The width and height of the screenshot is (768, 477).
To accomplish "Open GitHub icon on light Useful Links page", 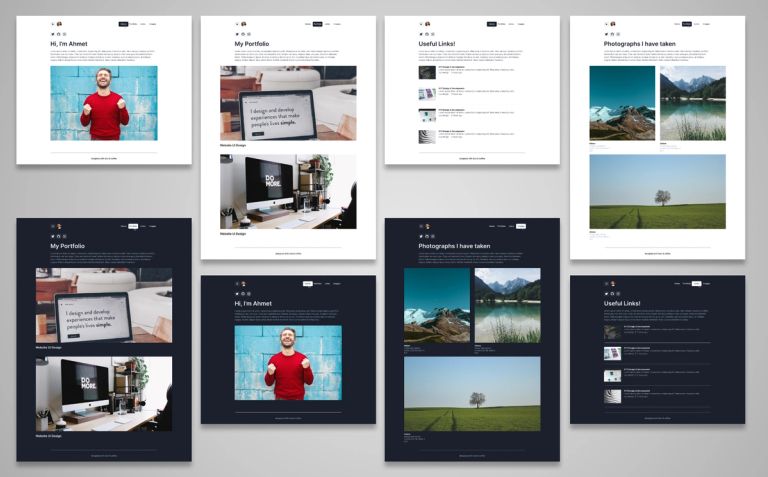I will point(427,34).
